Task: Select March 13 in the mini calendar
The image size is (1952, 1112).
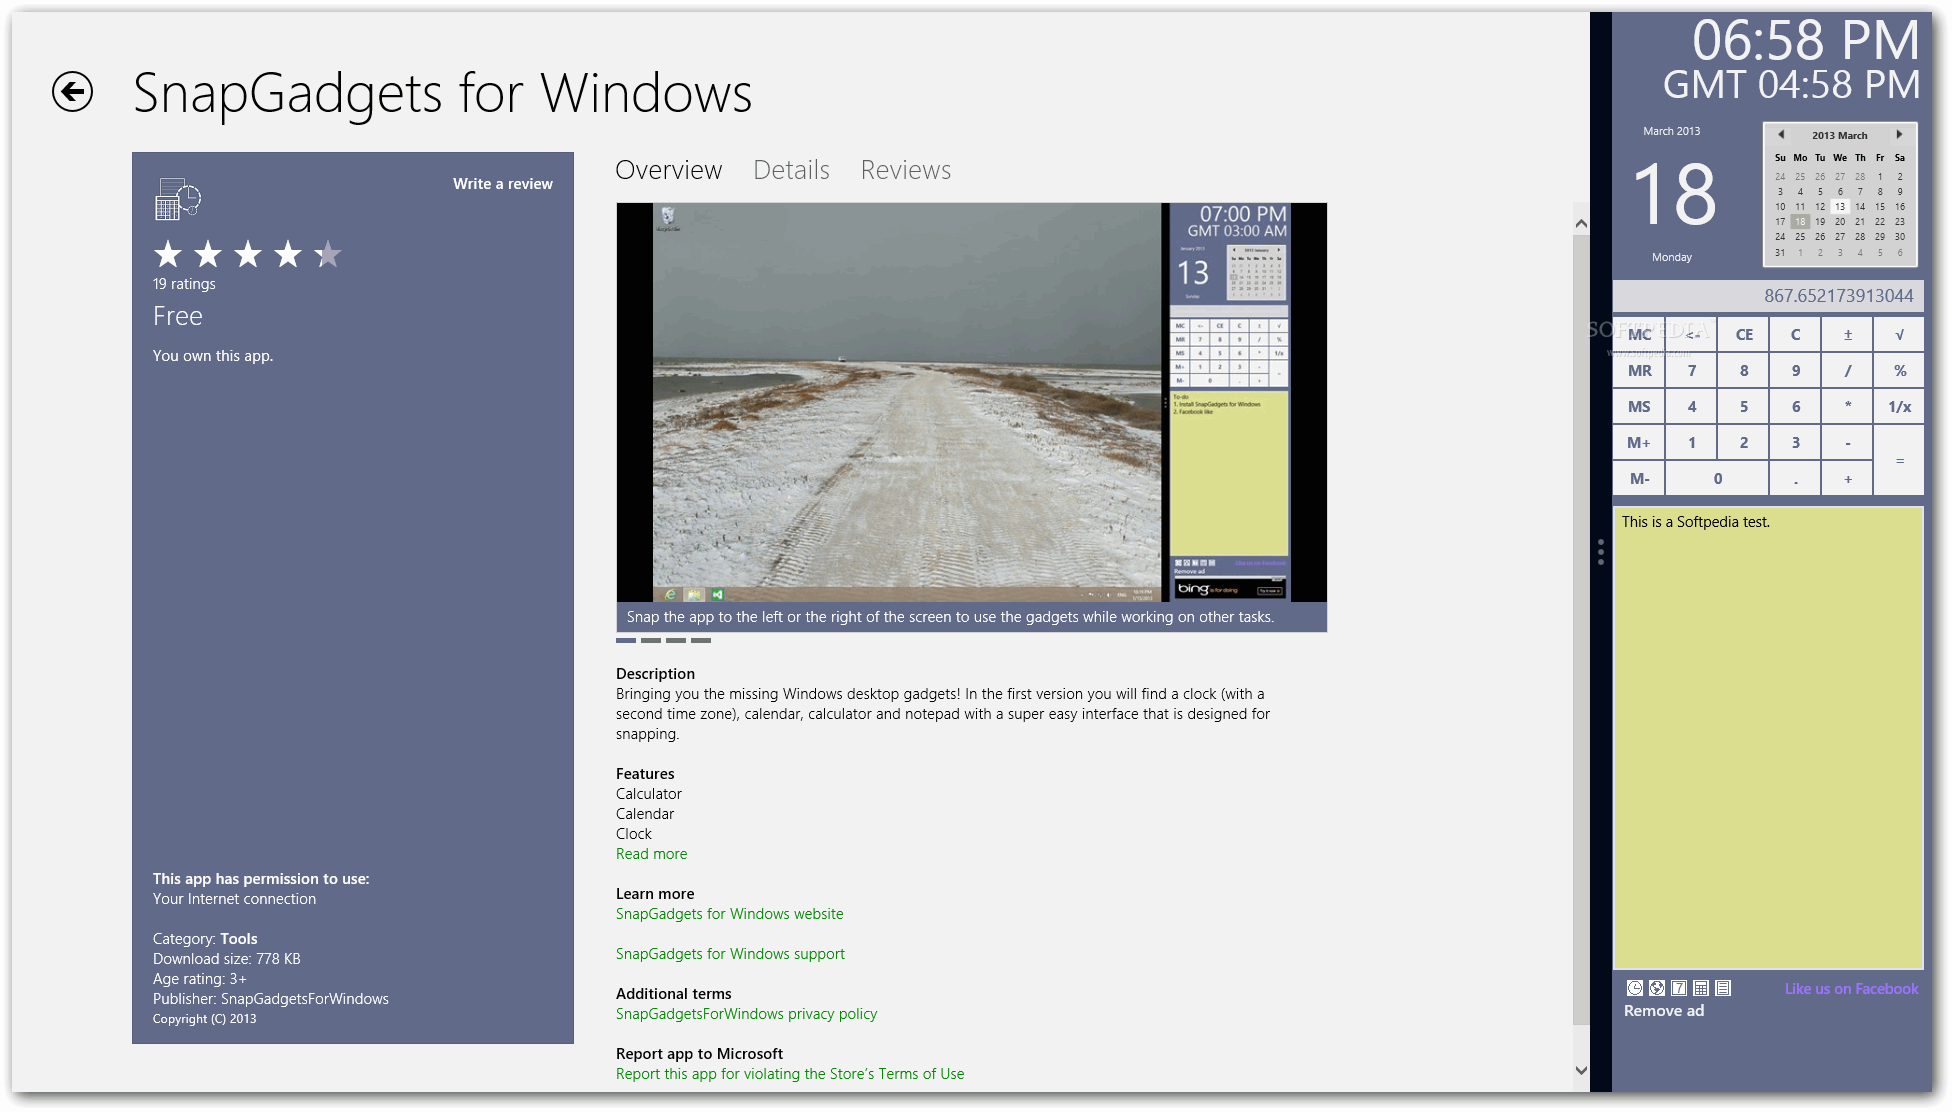Action: [1840, 207]
